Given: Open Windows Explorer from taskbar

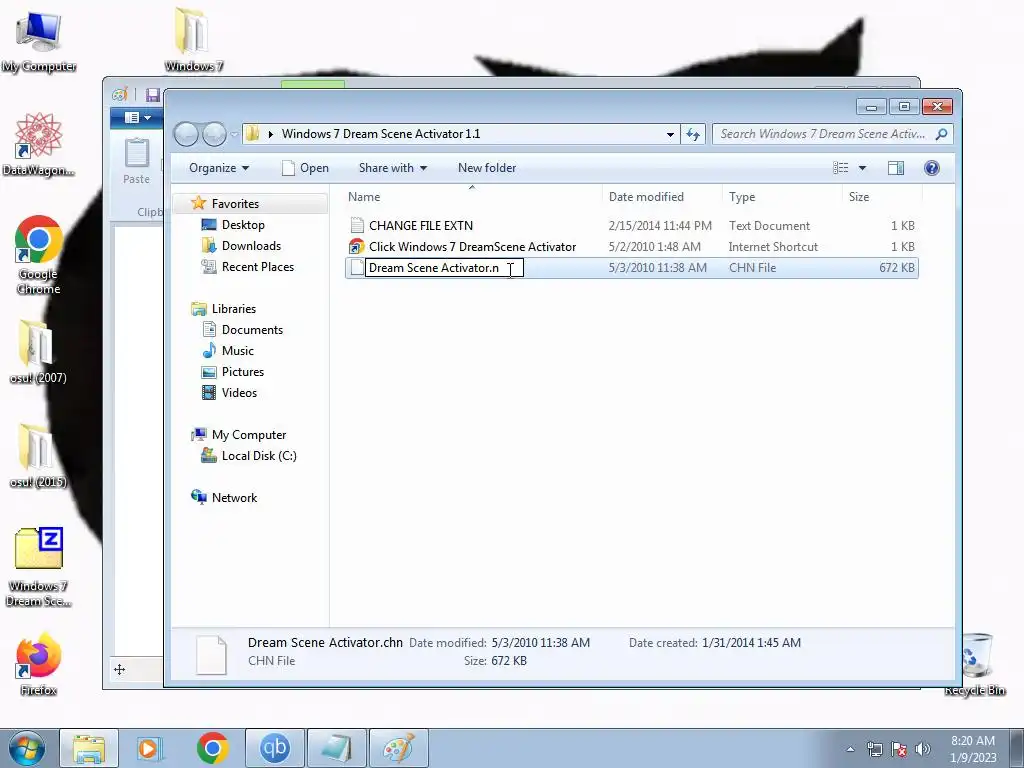Looking at the screenshot, I should tap(89, 748).
